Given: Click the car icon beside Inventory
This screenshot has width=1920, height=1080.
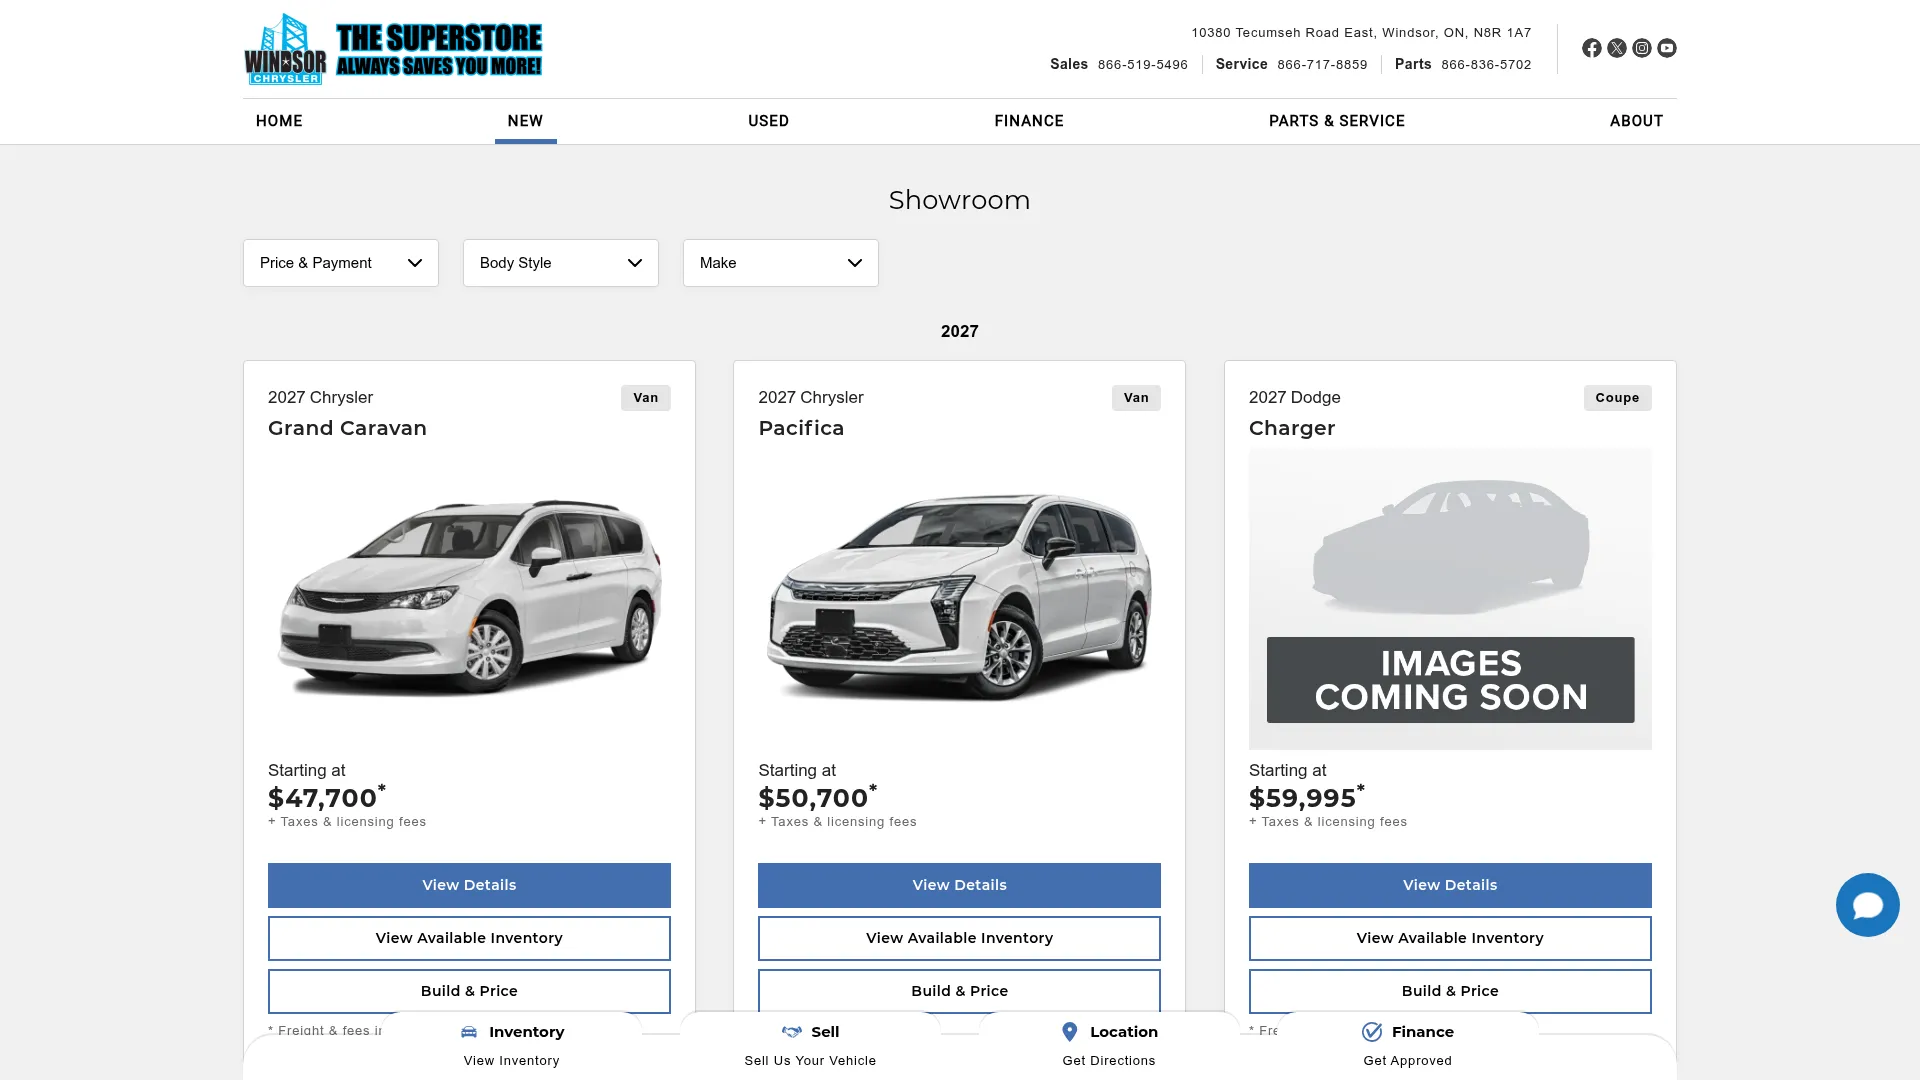Looking at the screenshot, I should 469,1032.
